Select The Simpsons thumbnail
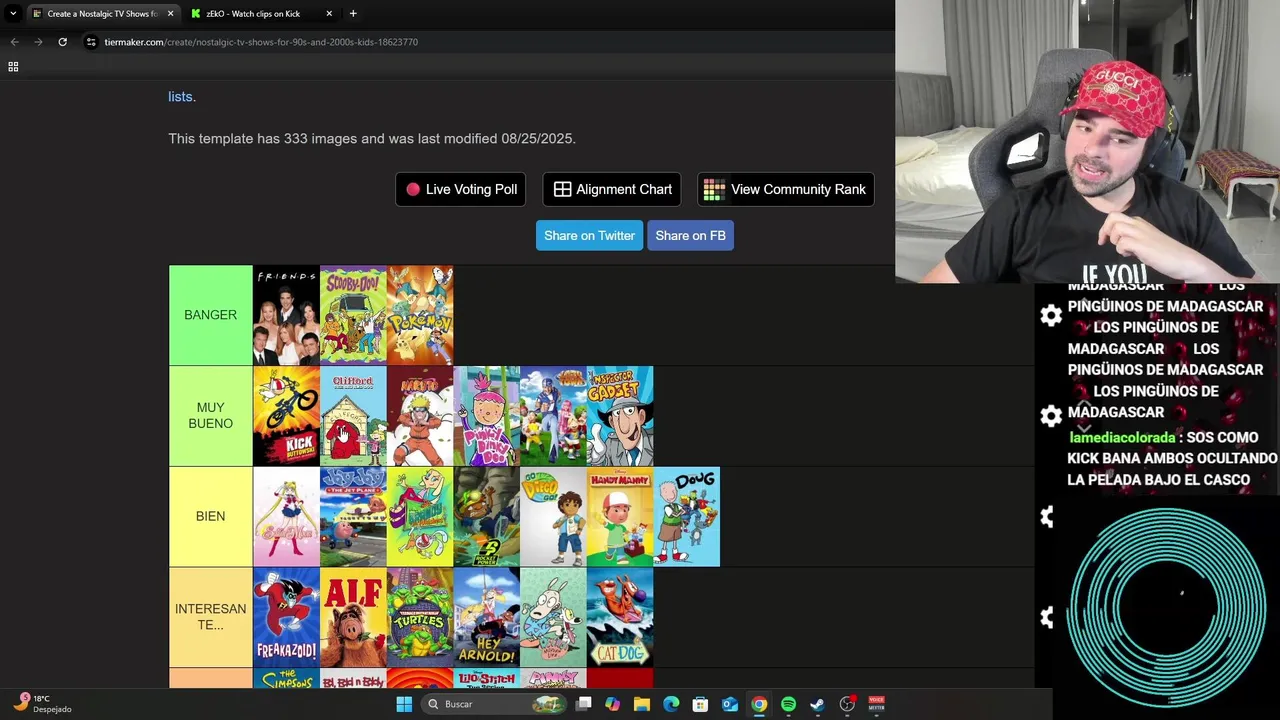 click(x=286, y=679)
